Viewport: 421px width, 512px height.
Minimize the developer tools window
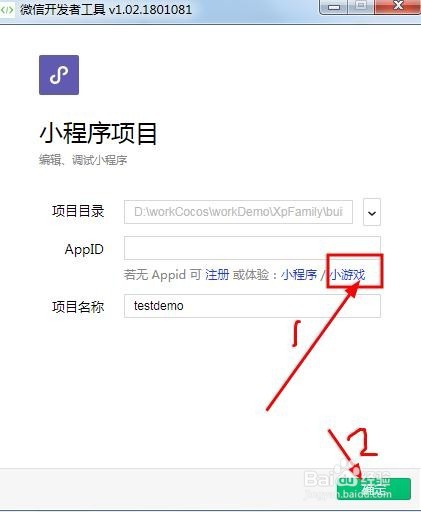coord(334,7)
